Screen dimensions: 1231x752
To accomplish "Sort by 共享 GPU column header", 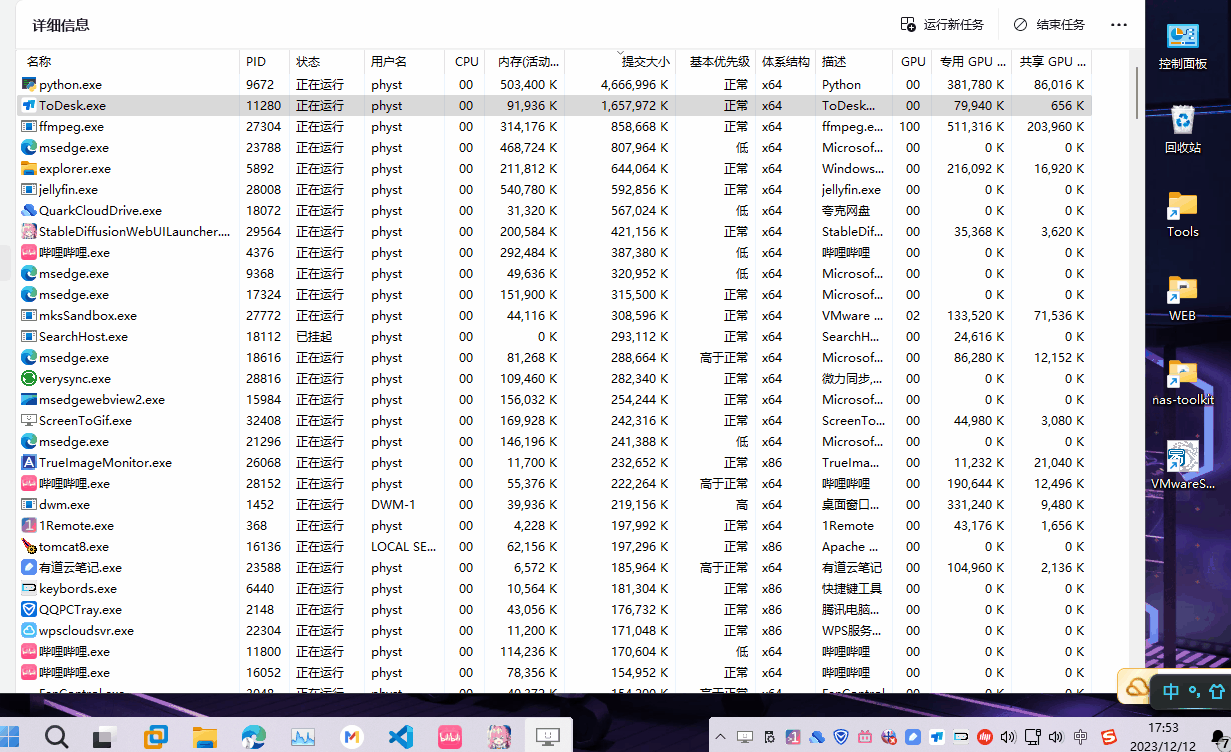I will pyautogui.click(x=1051, y=62).
